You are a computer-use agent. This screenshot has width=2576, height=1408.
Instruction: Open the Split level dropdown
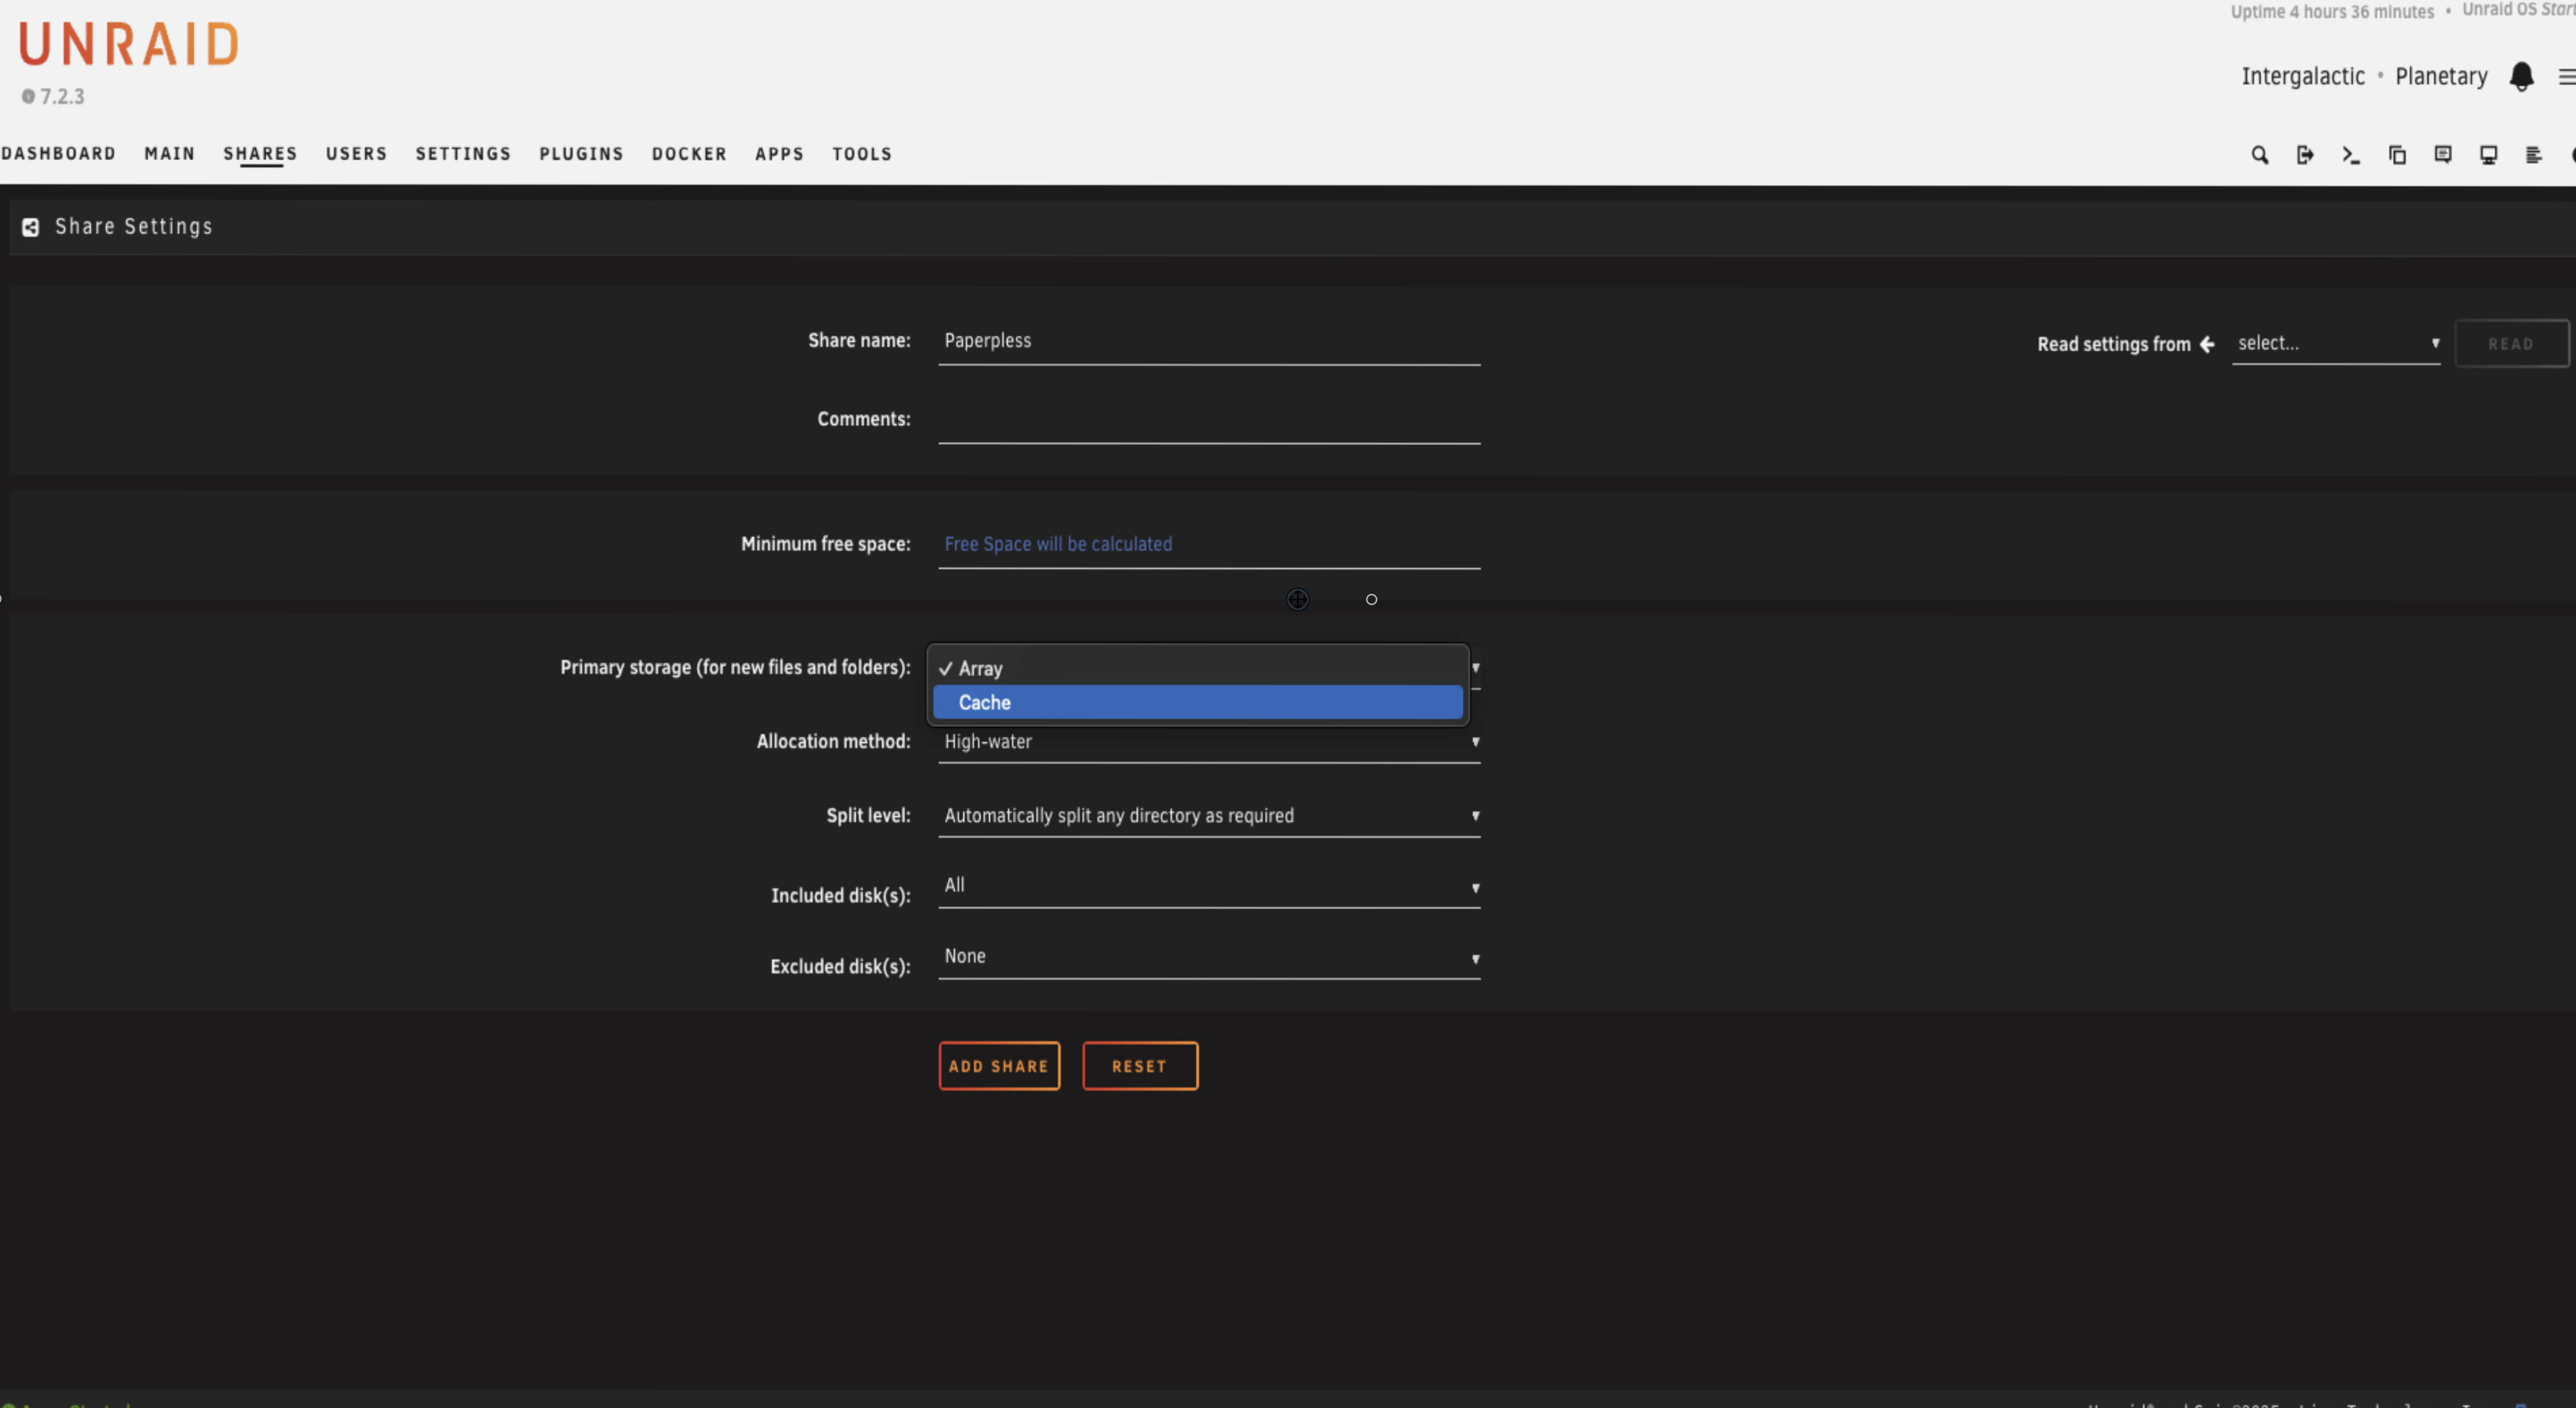click(x=1208, y=816)
